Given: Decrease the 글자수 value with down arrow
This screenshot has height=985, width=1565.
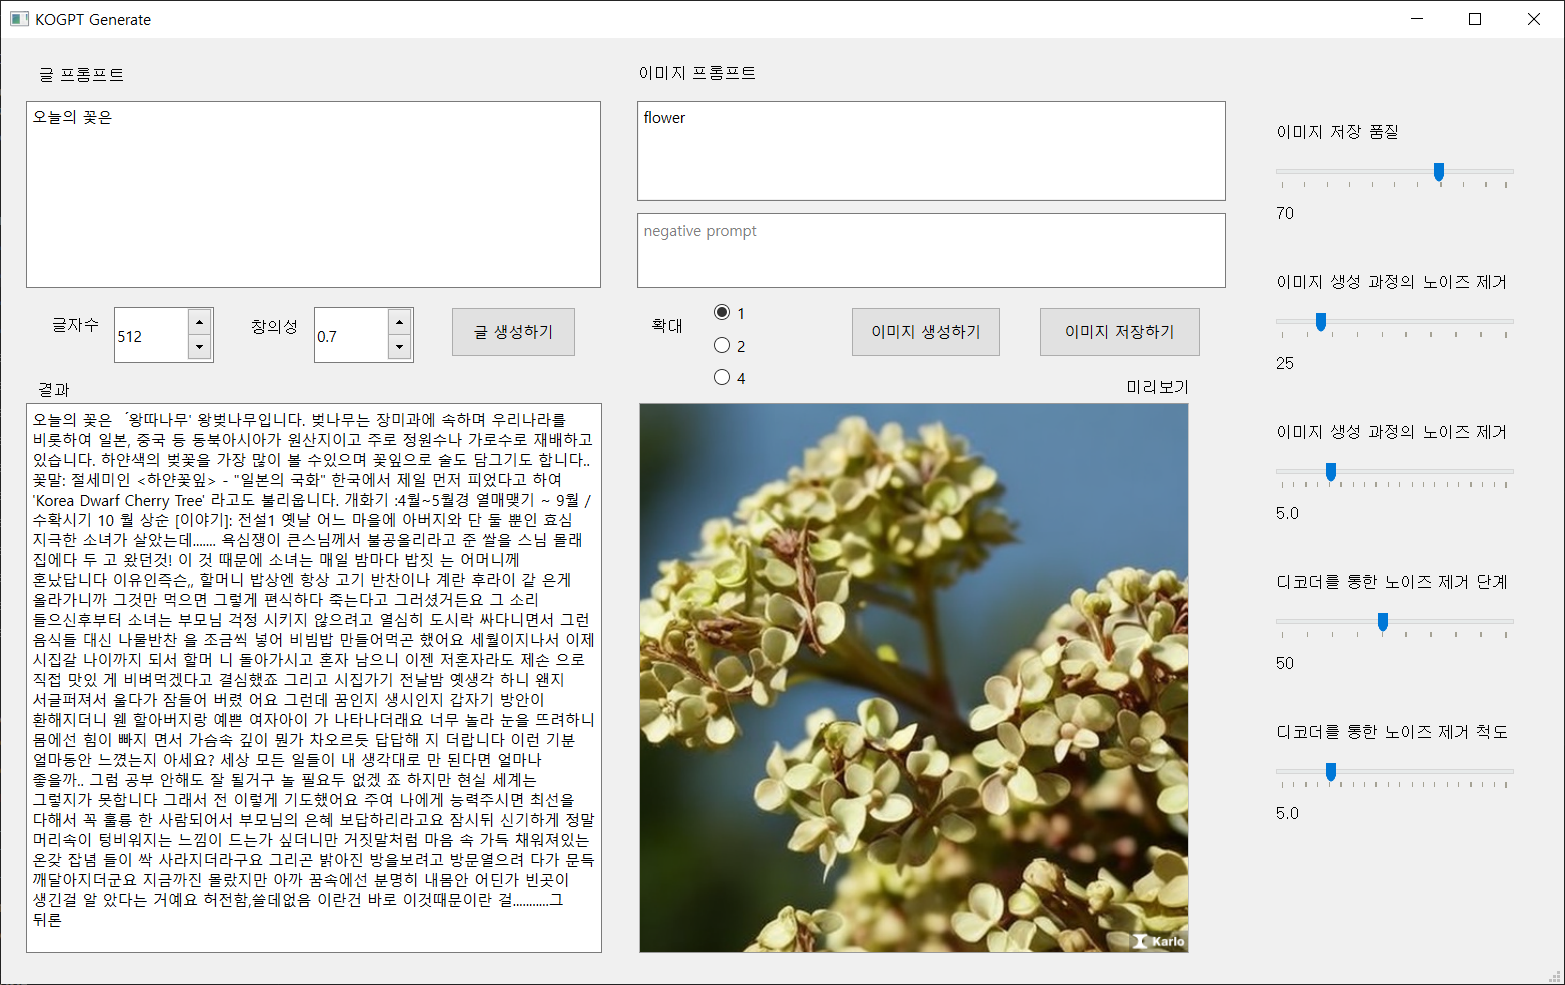Looking at the screenshot, I should pyautogui.click(x=200, y=347).
